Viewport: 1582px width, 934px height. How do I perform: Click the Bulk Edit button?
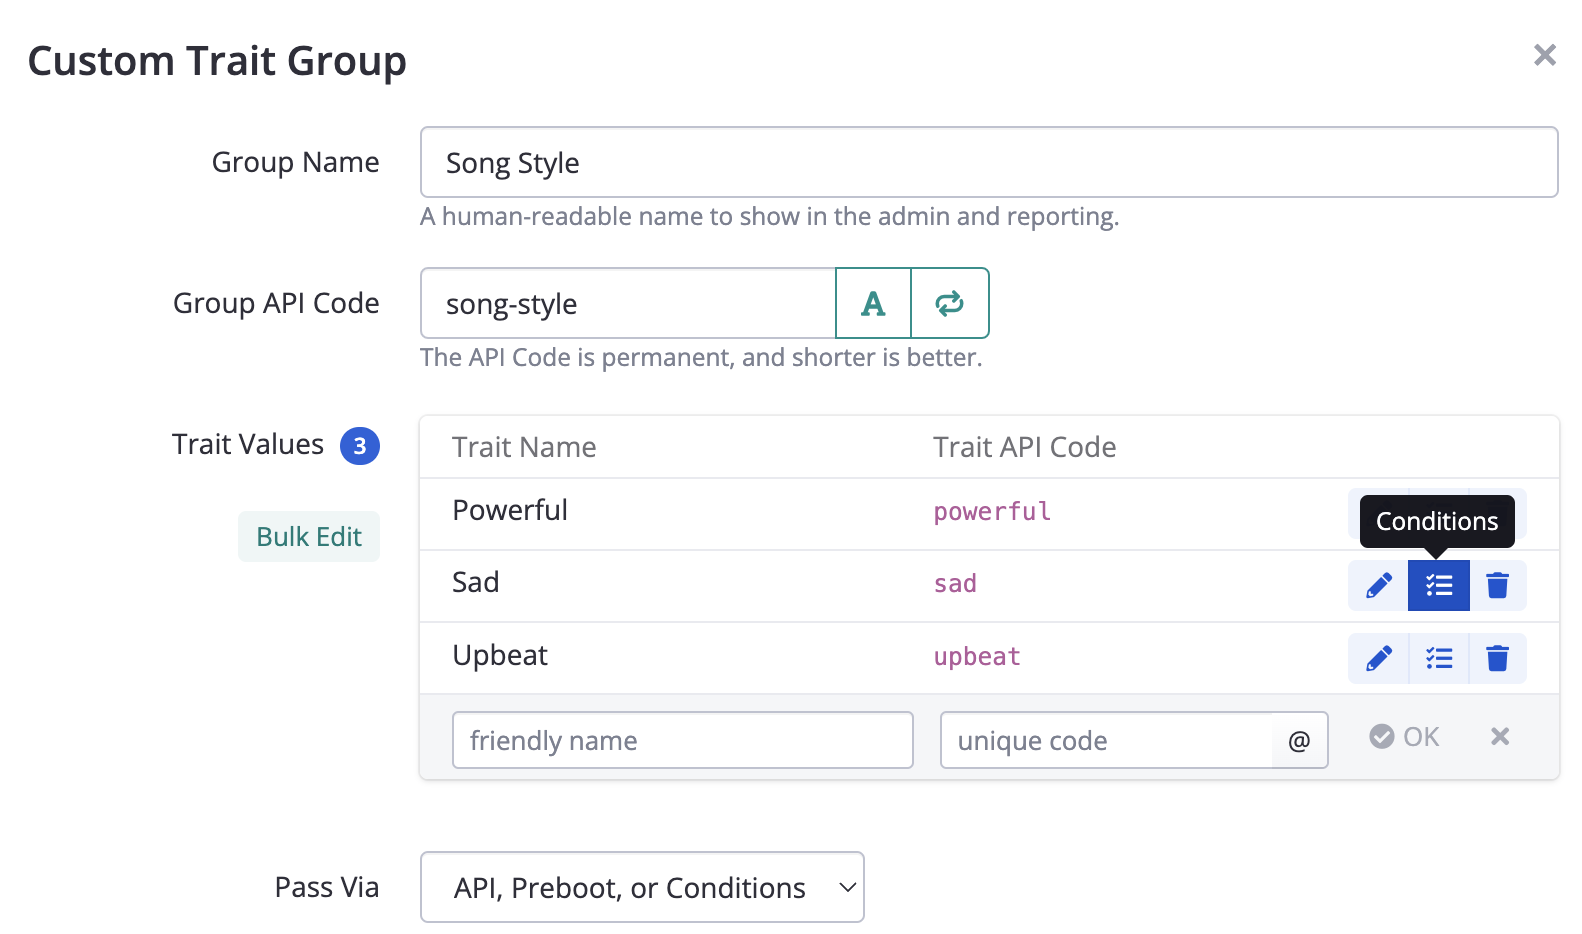coord(309,537)
